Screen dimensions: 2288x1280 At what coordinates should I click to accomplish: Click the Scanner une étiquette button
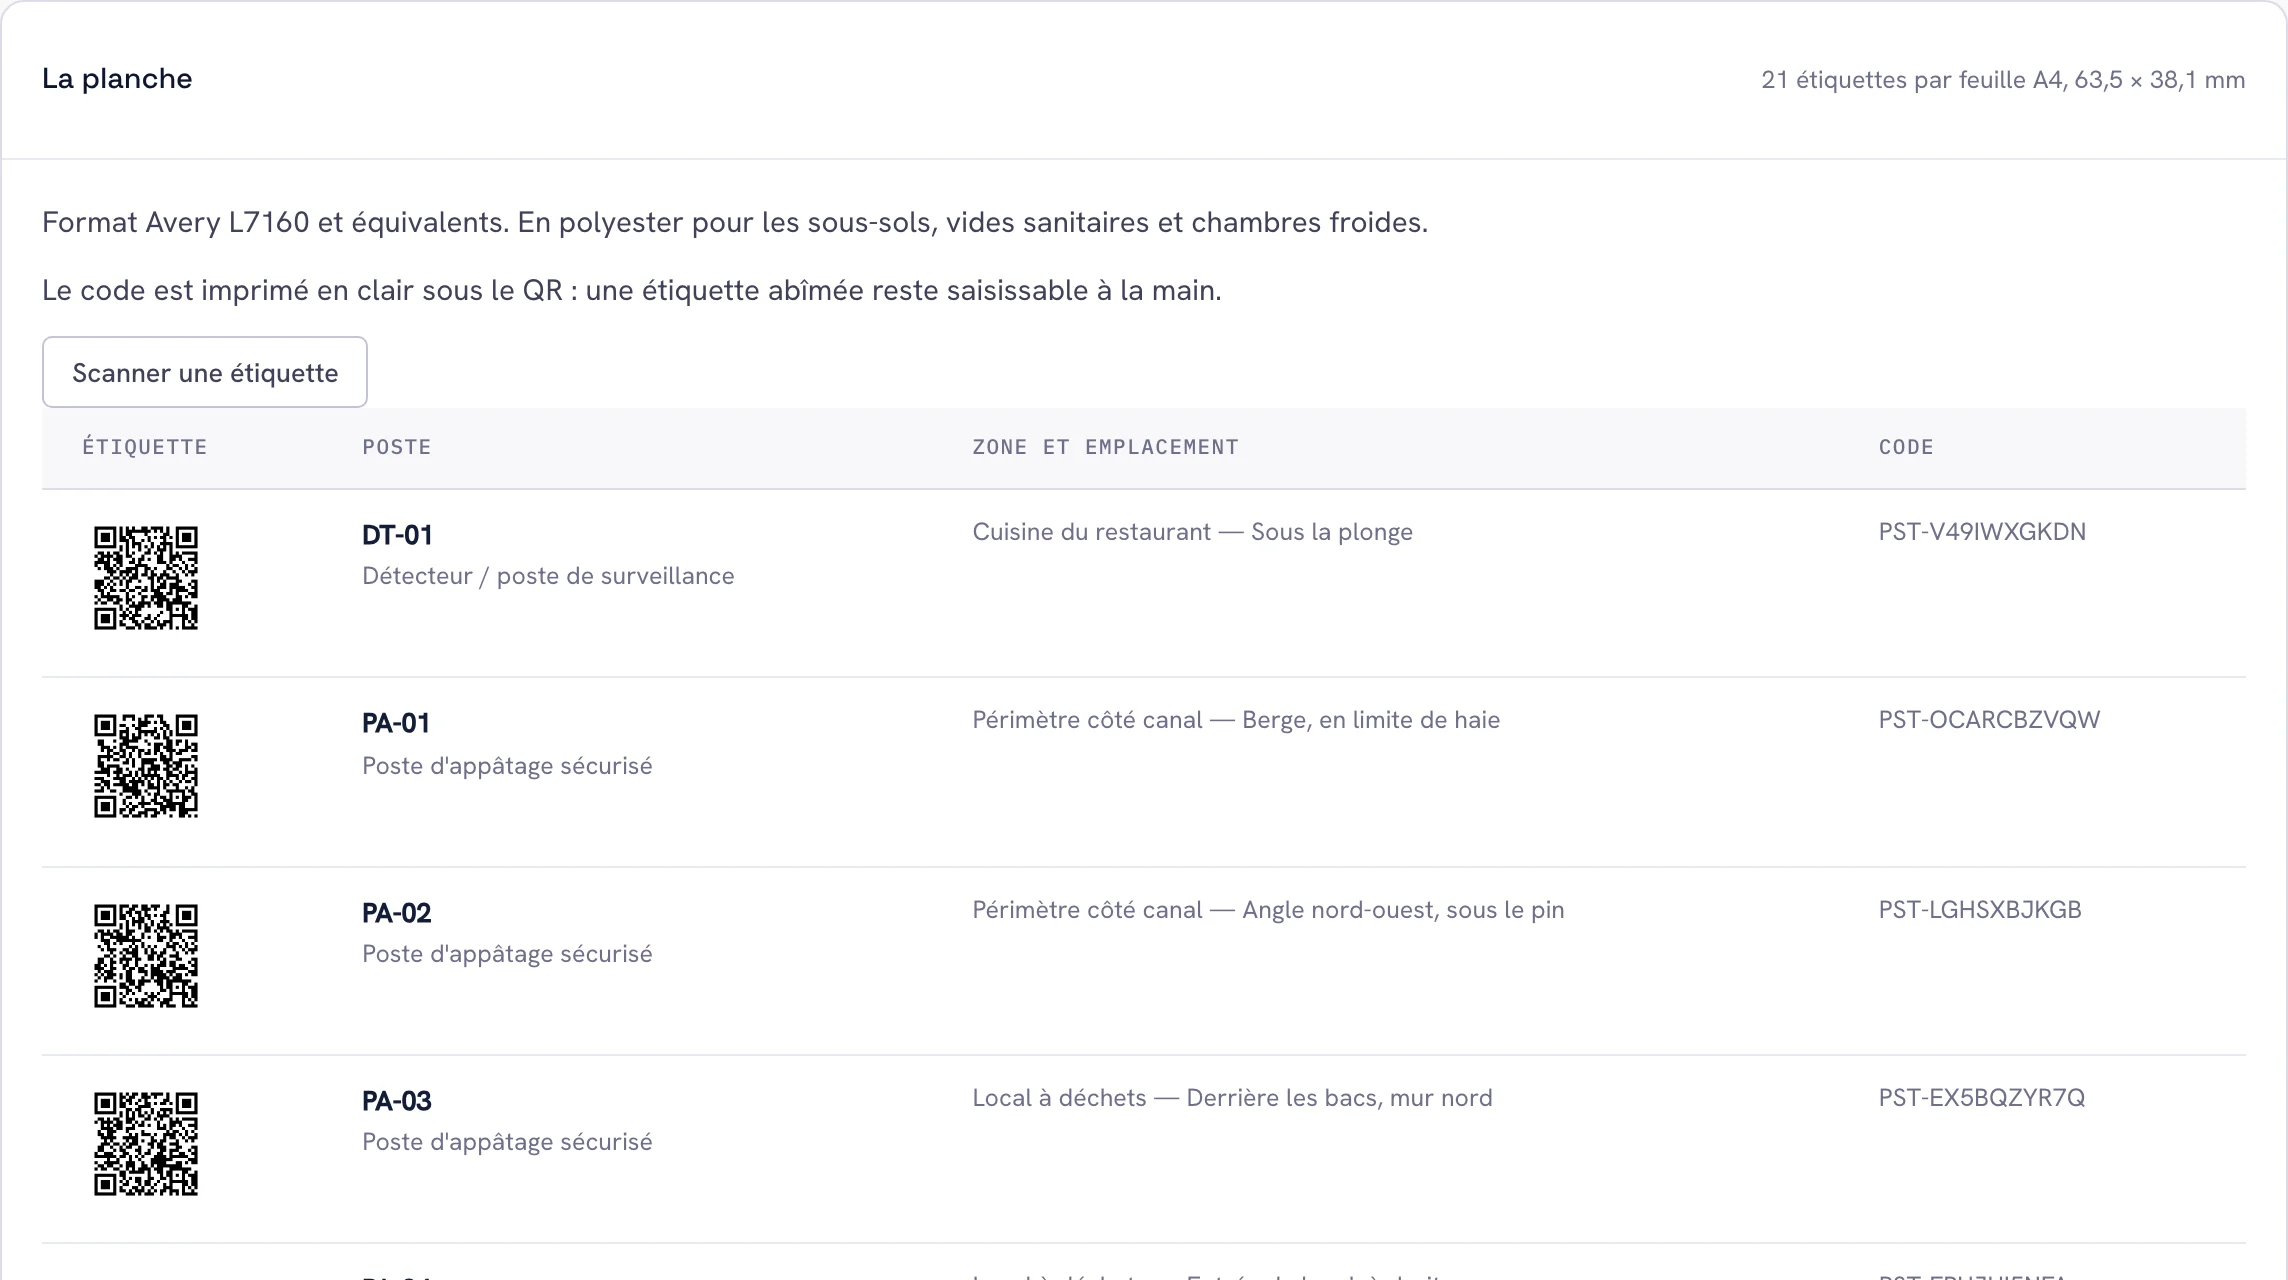pos(205,372)
